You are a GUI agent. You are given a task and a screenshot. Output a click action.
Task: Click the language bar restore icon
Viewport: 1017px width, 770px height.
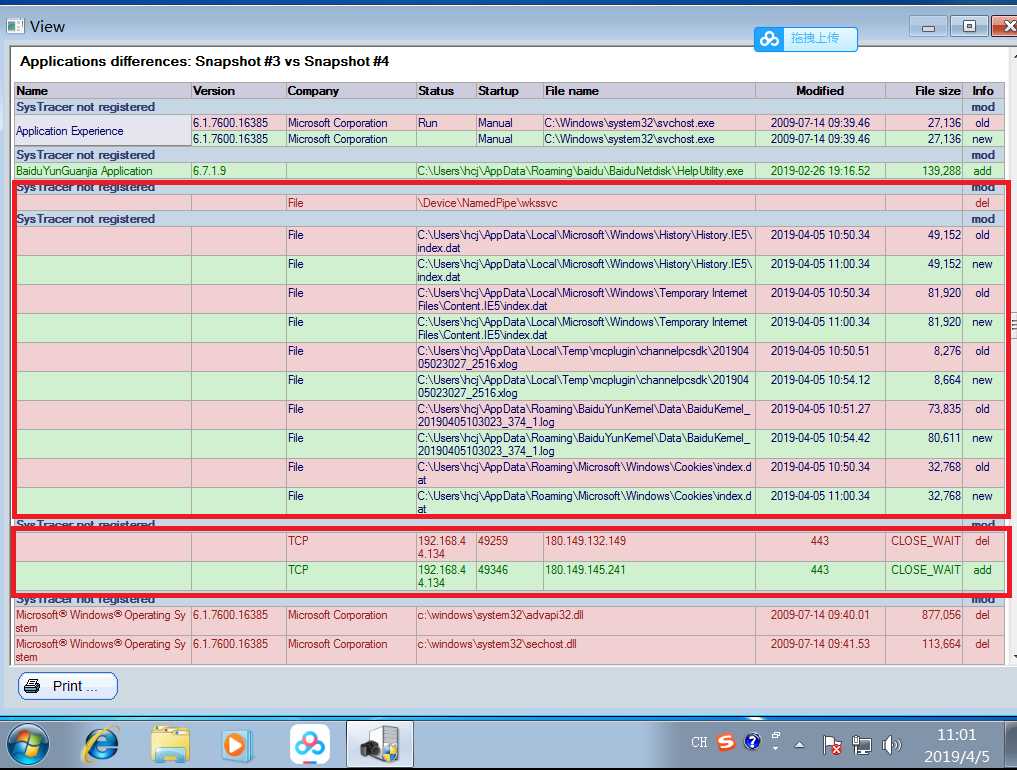[x=776, y=736]
